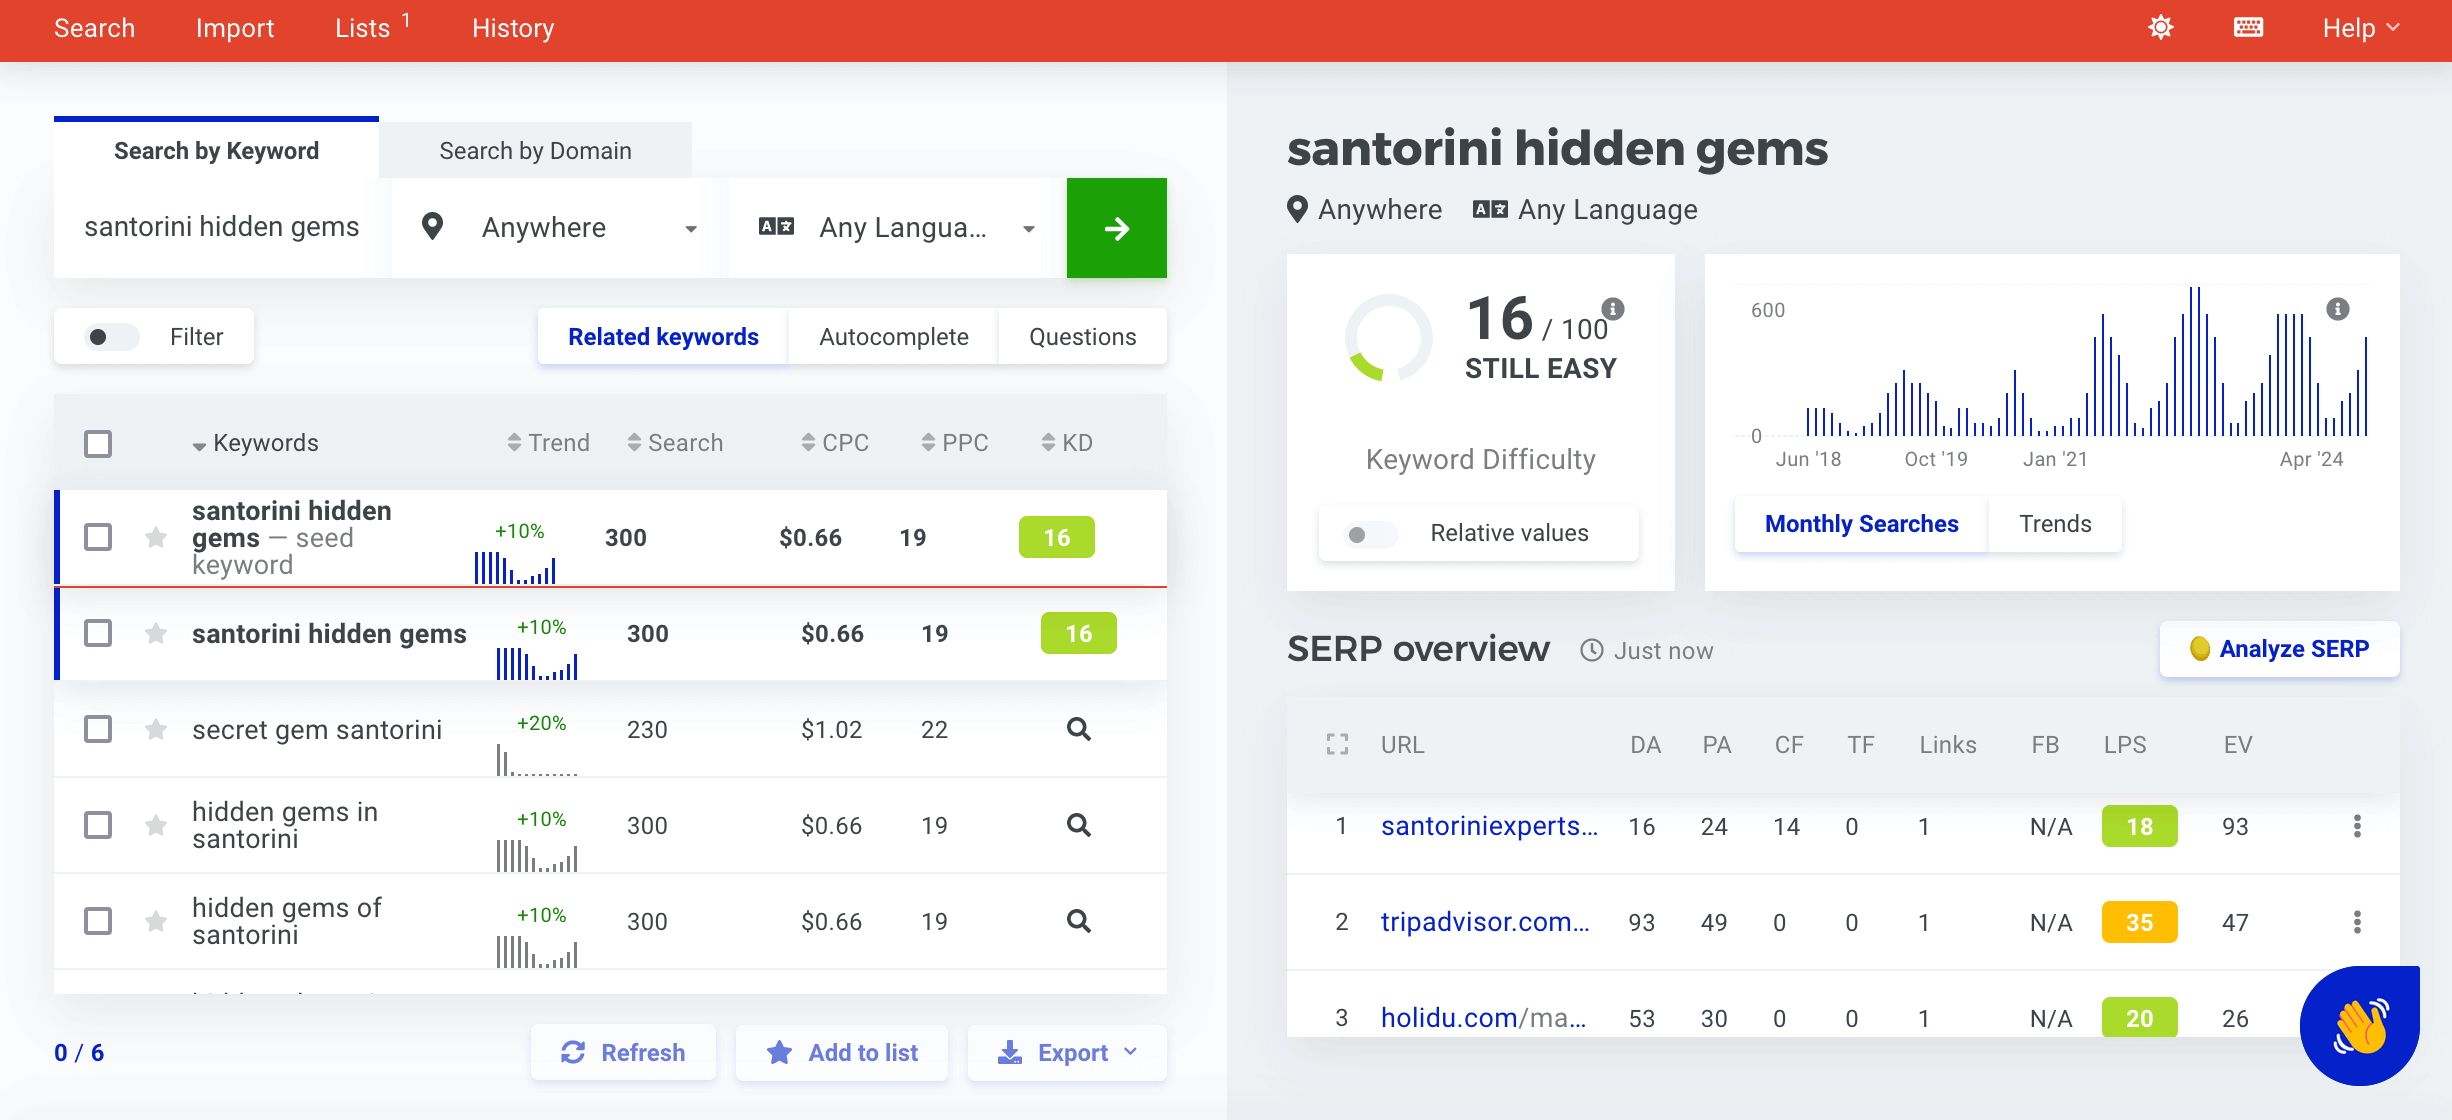The width and height of the screenshot is (2452, 1120).
Task: Switch to Questions tab
Action: click(x=1082, y=337)
